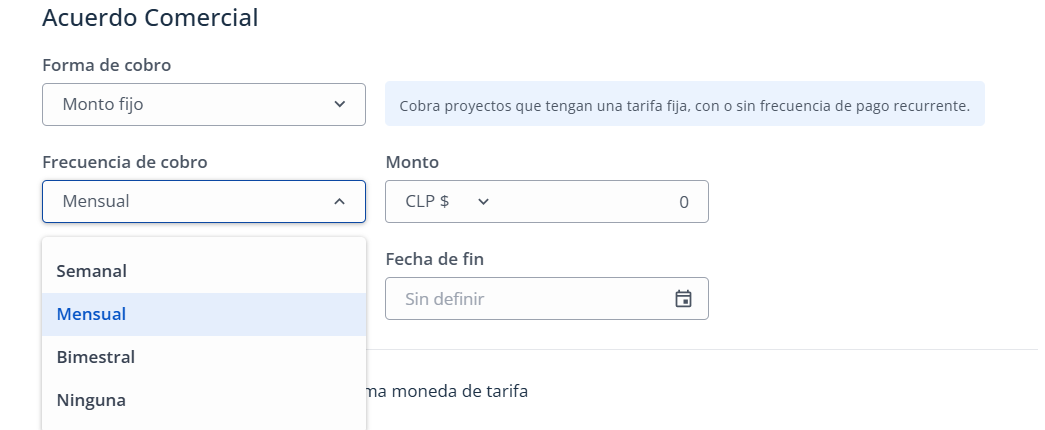Collapse Frecuencia de cobro with the up chevron
1045x430 pixels.
point(340,201)
